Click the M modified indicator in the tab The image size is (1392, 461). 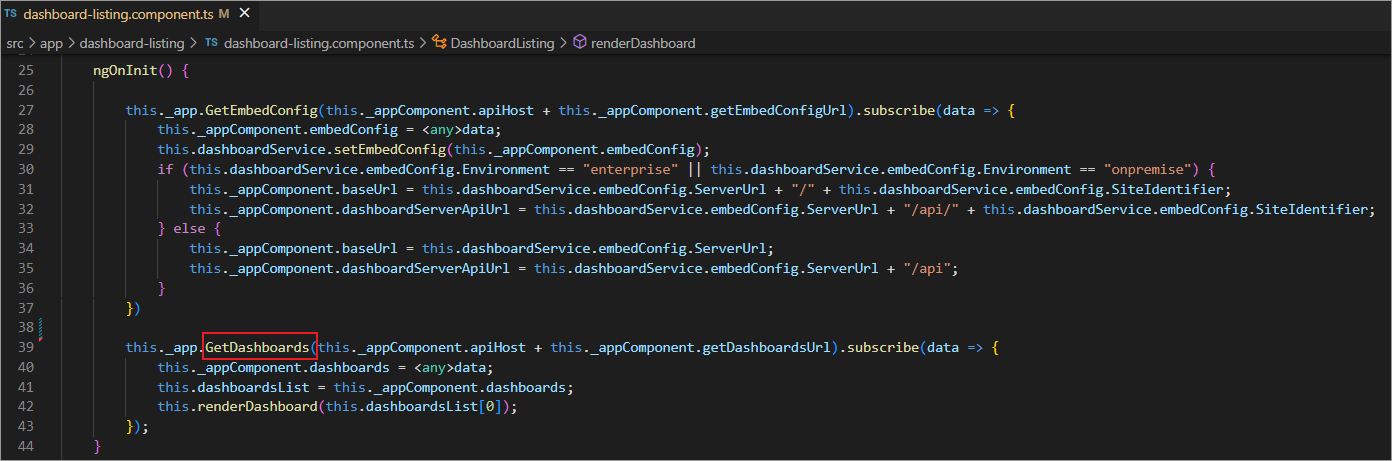pyautogui.click(x=223, y=15)
